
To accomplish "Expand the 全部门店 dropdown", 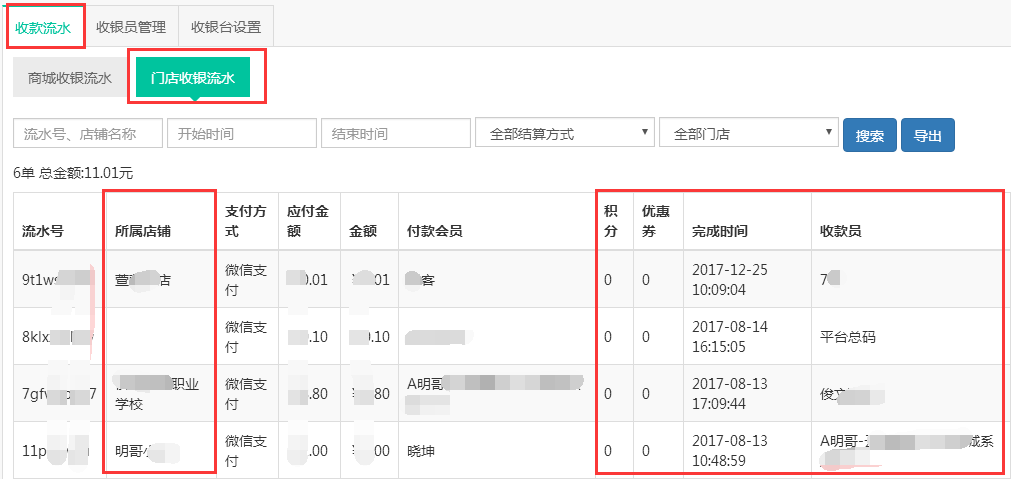I will 748,133.
